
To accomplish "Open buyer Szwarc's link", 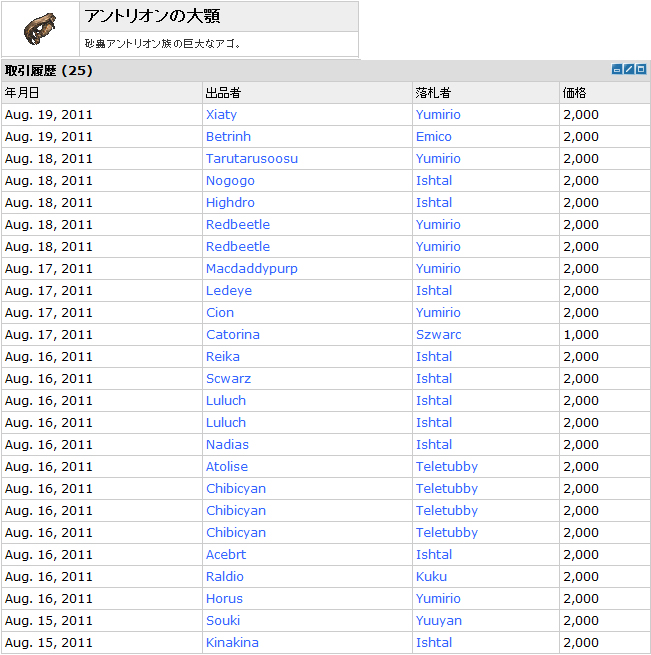I will 438,334.
